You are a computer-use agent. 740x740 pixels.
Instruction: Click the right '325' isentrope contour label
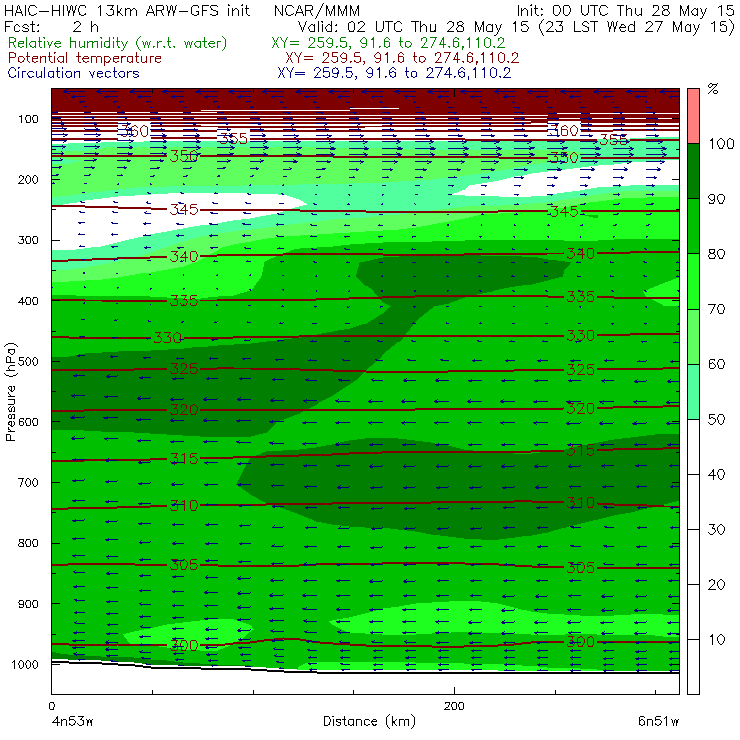pos(580,369)
